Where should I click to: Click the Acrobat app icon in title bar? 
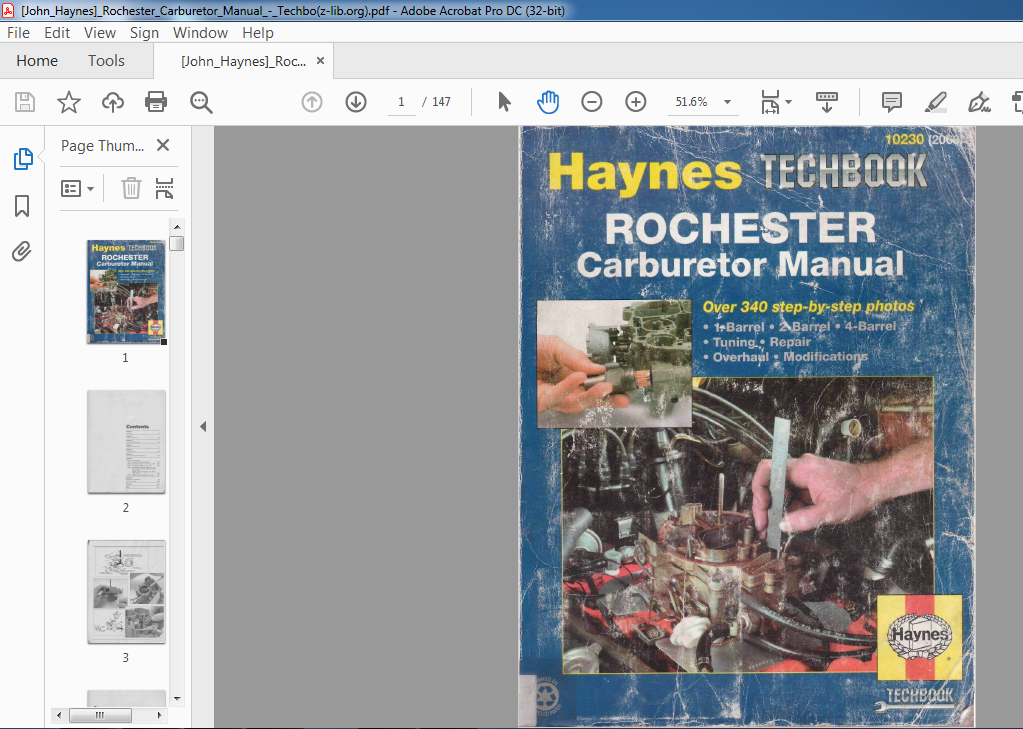(x=8, y=10)
